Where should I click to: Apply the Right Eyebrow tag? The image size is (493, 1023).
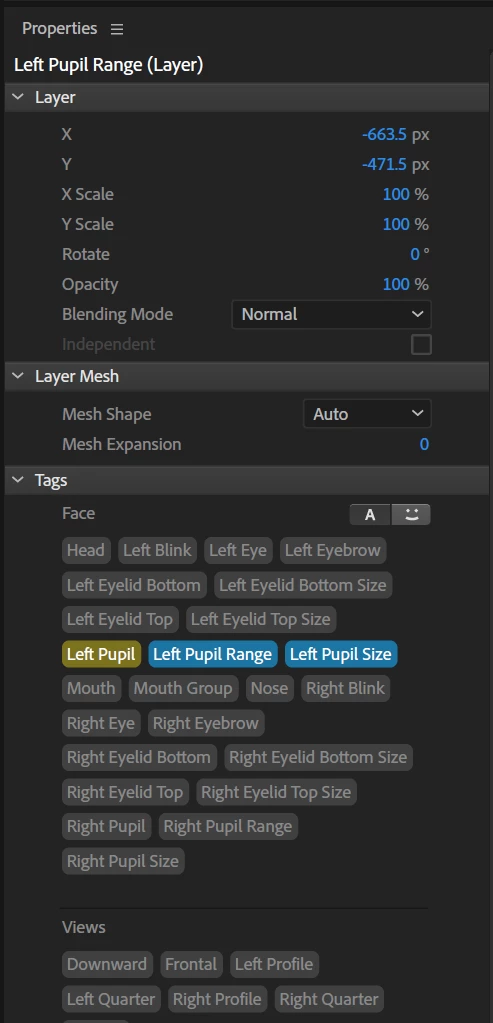coord(206,724)
